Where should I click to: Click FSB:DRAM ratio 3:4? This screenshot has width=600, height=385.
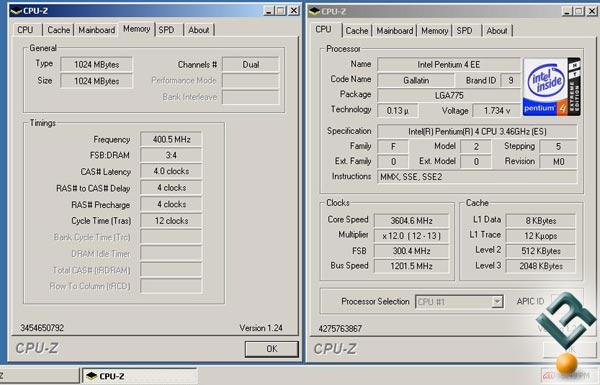point(171,155)
